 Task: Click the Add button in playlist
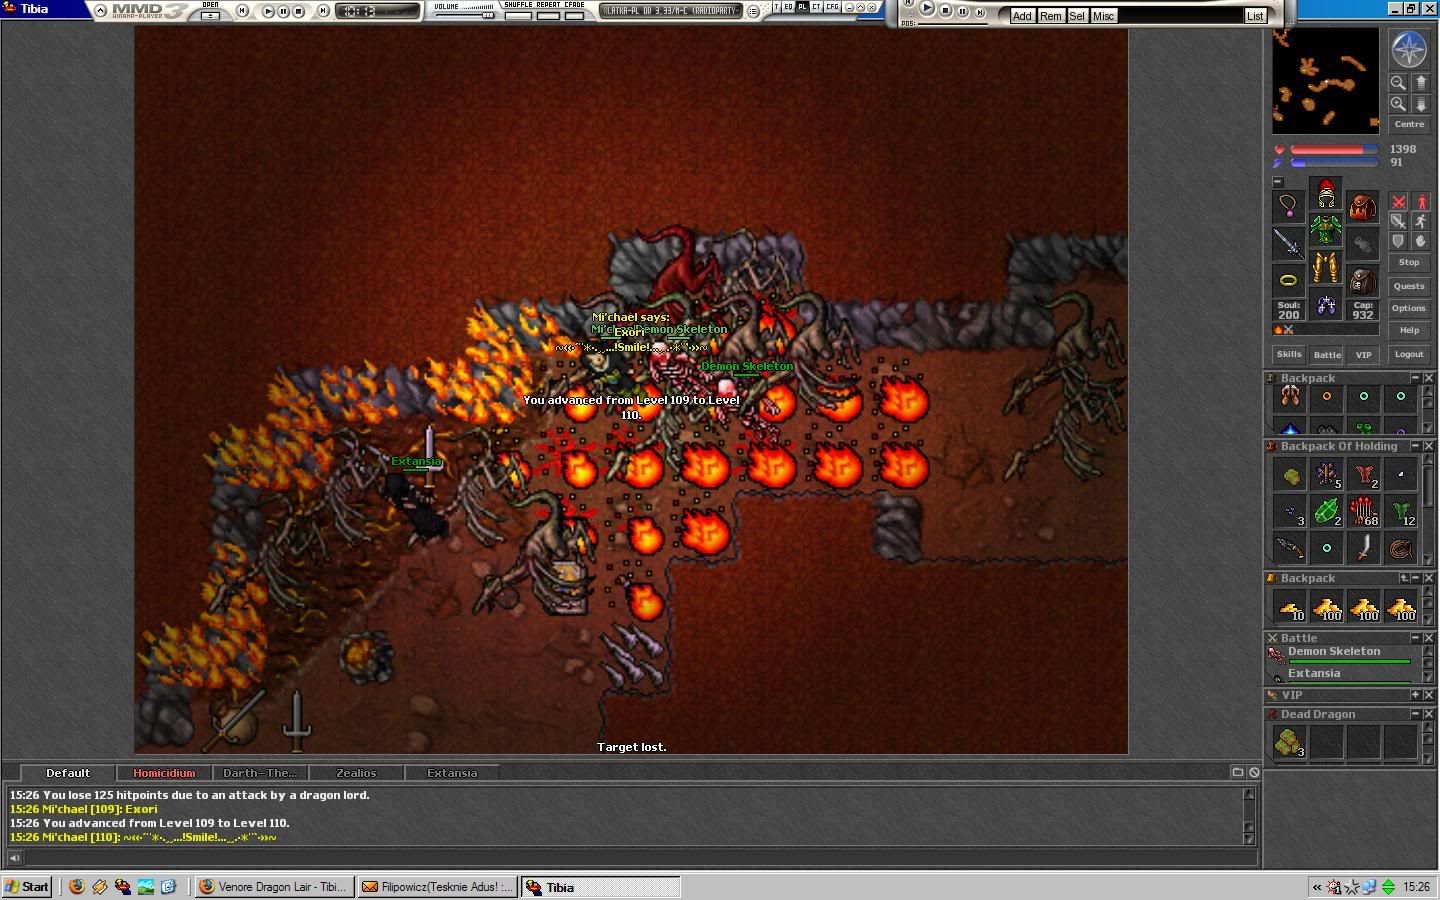[x=1022, y=16]
